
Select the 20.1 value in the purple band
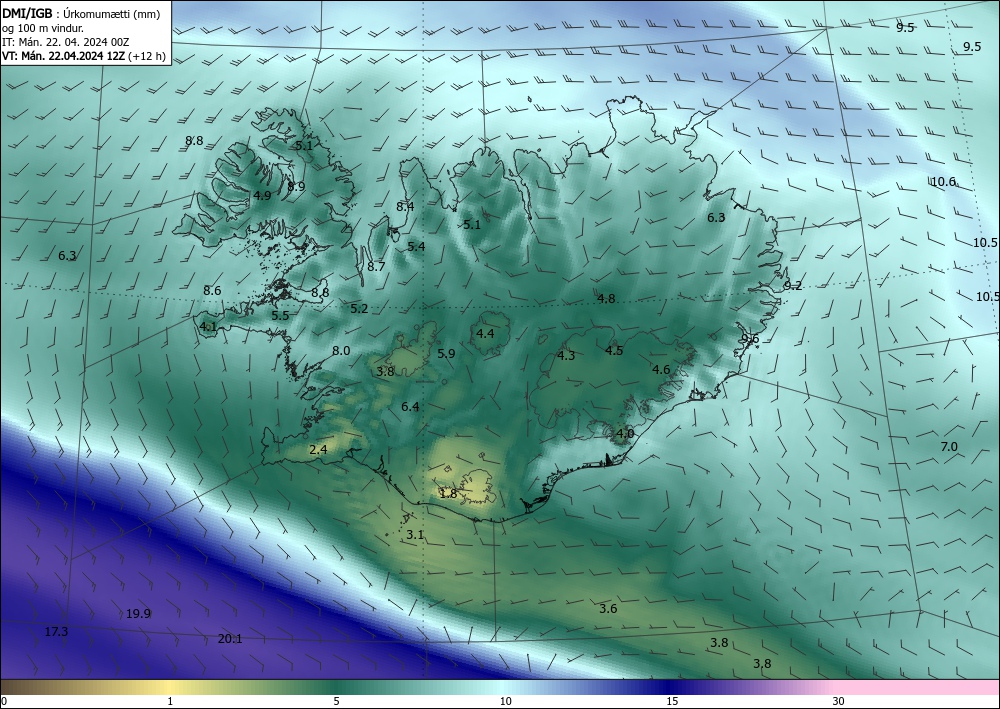(x=230, y=639)
